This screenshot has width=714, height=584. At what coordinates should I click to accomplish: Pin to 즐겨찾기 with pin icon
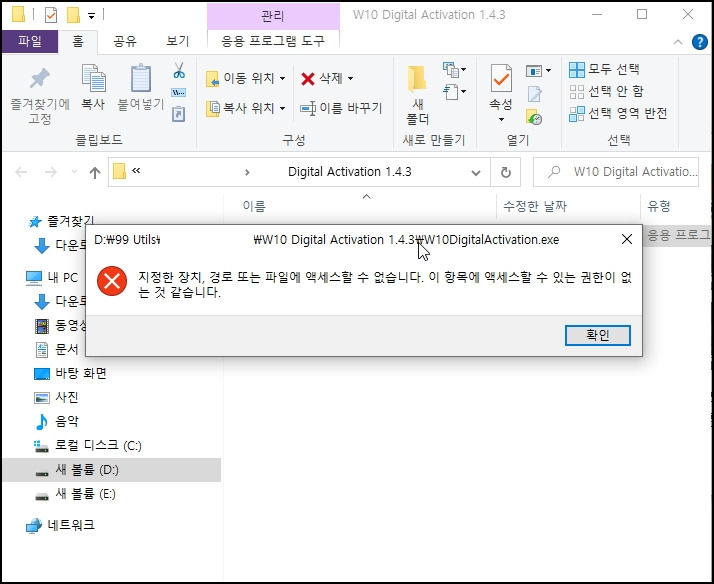point(40,96)
